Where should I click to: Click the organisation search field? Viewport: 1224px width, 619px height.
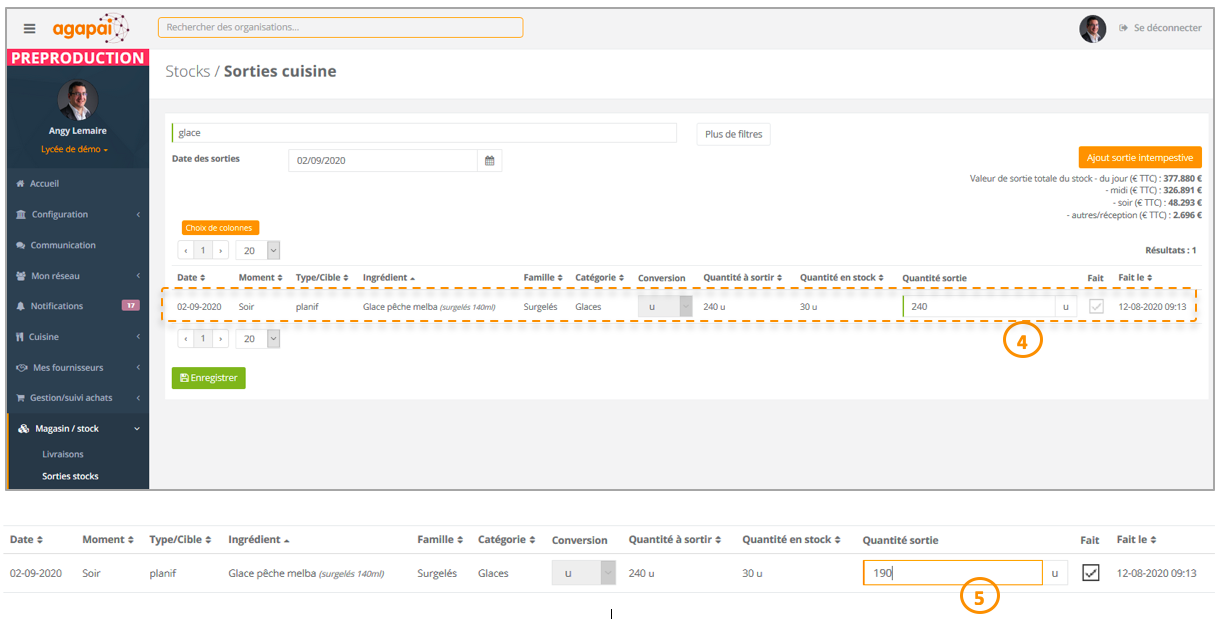340,27
